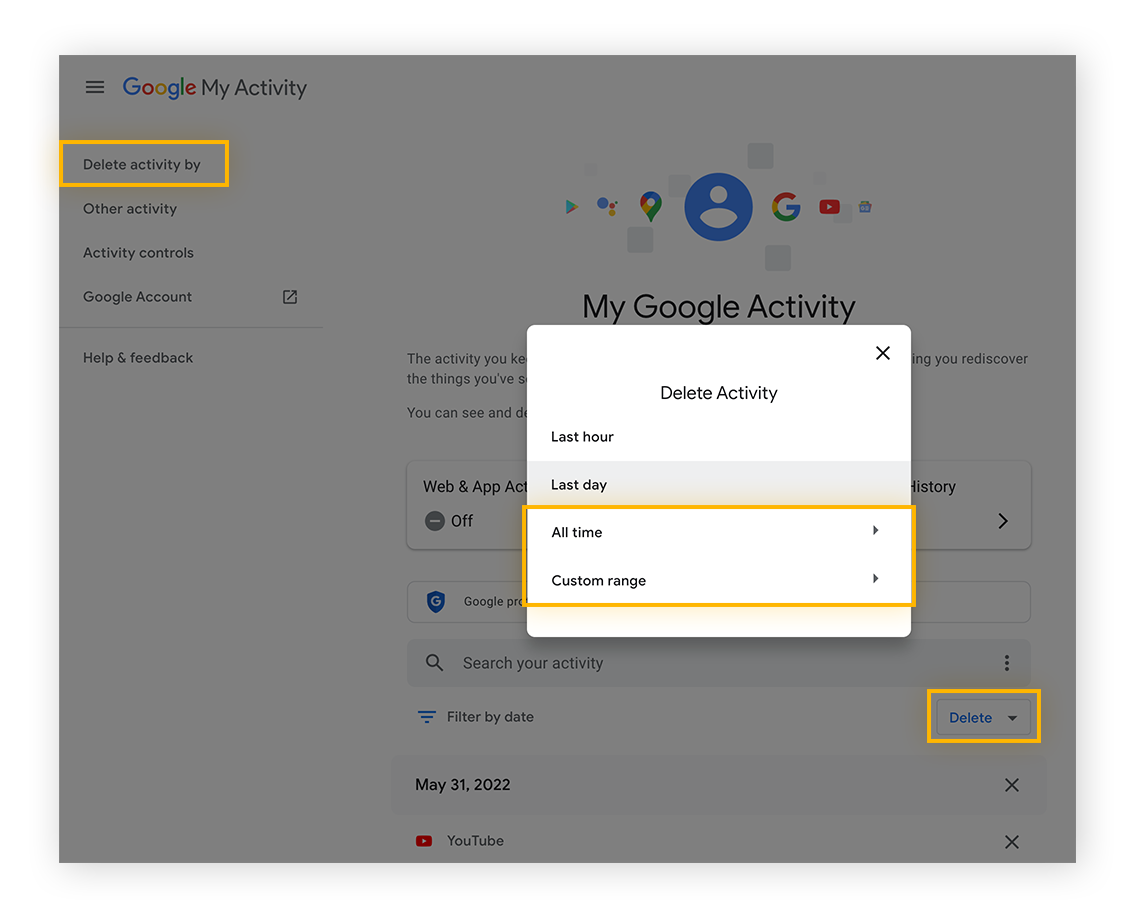Click the Google My Activity logo

[214, 88]
